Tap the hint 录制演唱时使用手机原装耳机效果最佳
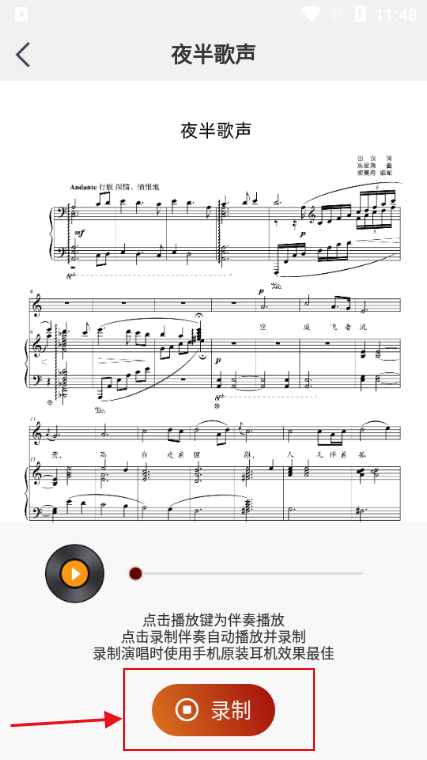427x760 pixels. tap(213, 653)
